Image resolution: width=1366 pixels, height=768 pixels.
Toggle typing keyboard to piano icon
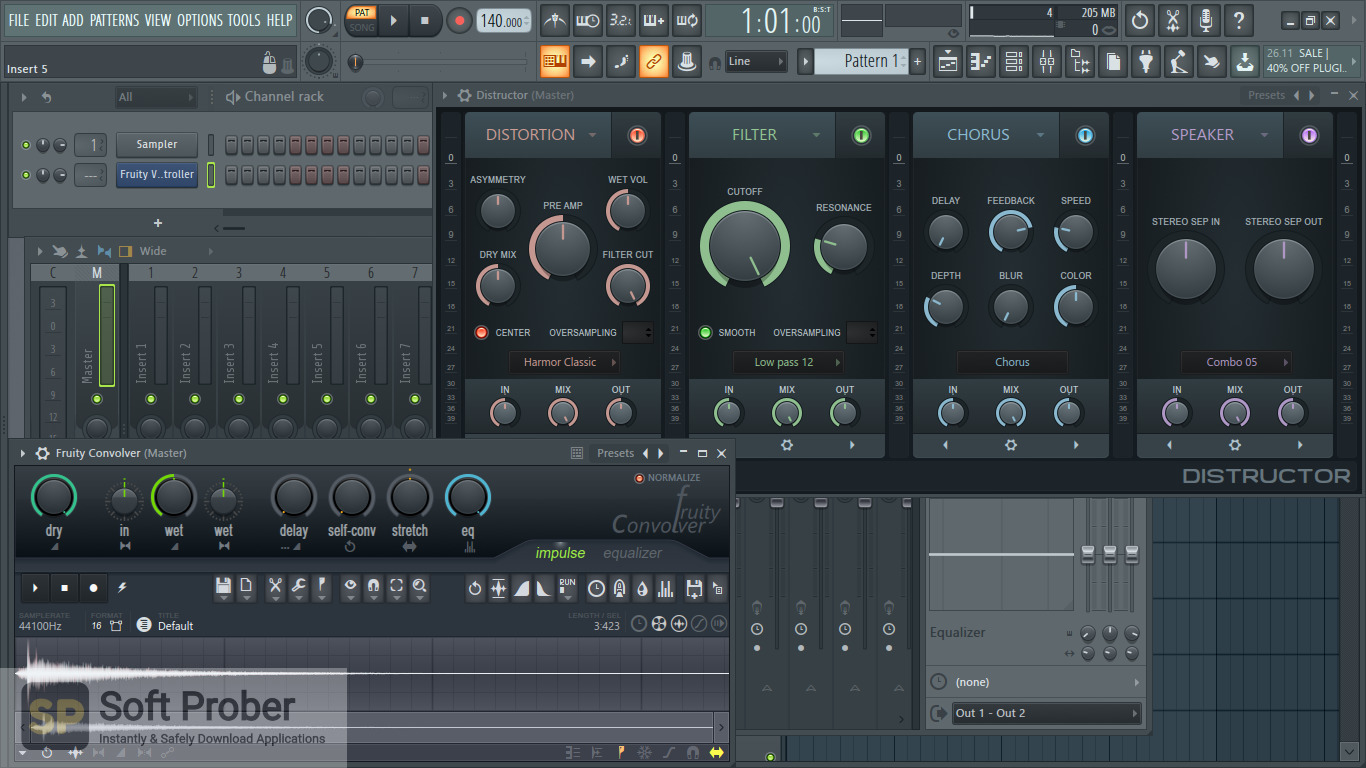[x=554, y=61]
